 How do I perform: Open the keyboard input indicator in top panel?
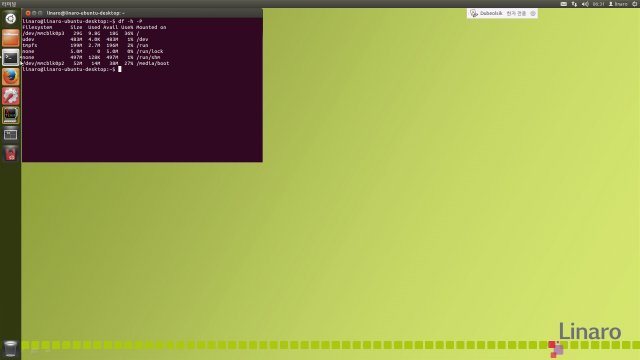pos(563,4)
